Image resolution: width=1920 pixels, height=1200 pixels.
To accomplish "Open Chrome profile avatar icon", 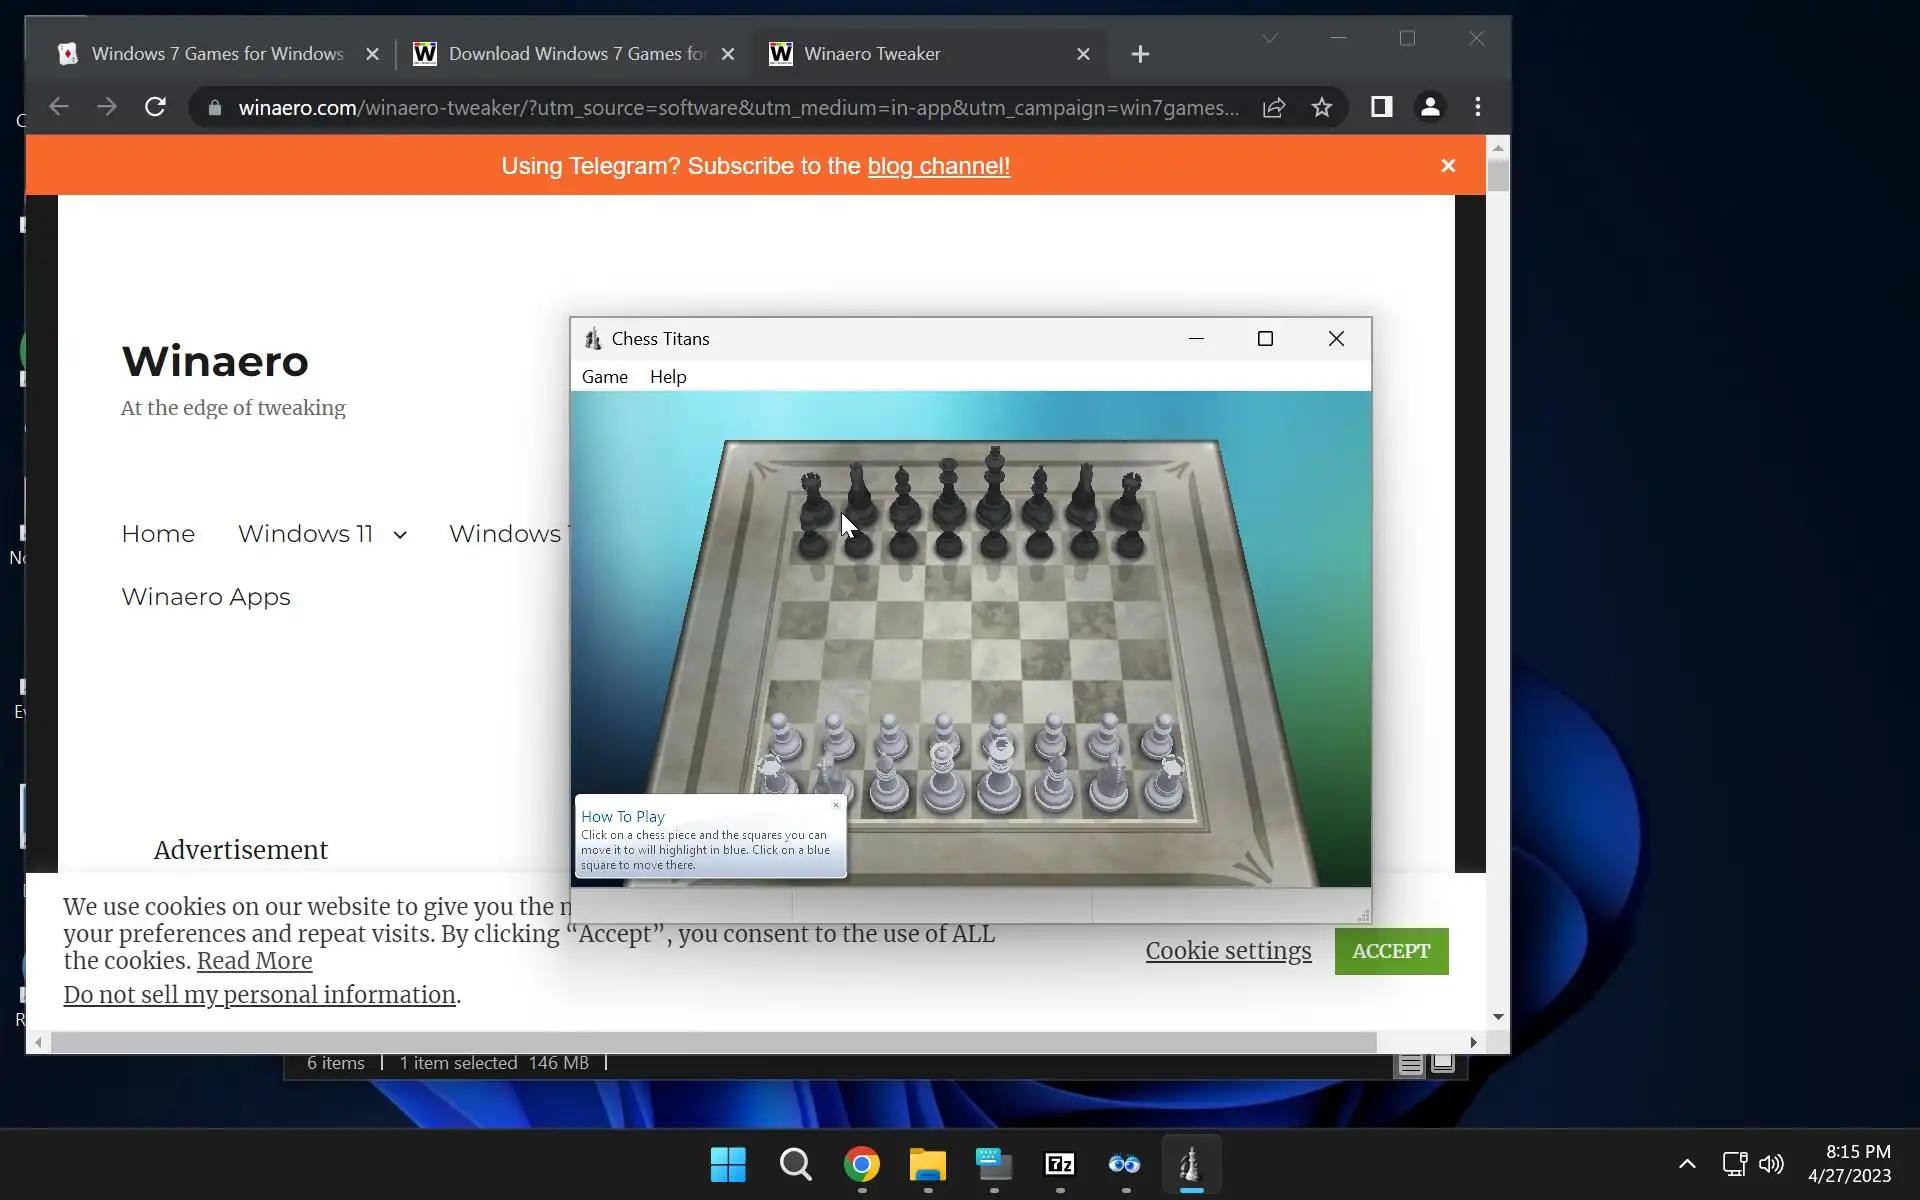I will 1430,107.
